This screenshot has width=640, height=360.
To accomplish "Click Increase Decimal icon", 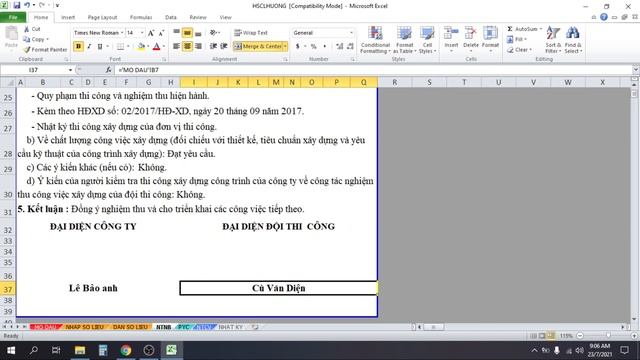I will pyautogui.click(x=339, y=47).
